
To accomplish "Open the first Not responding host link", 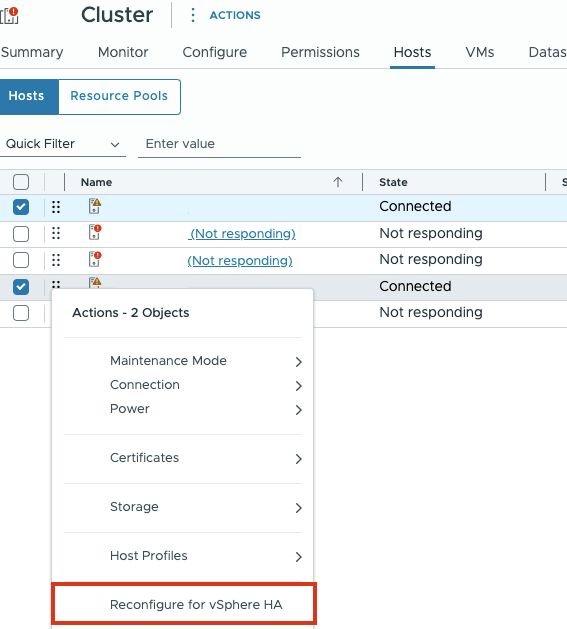I will click(242, 233).
